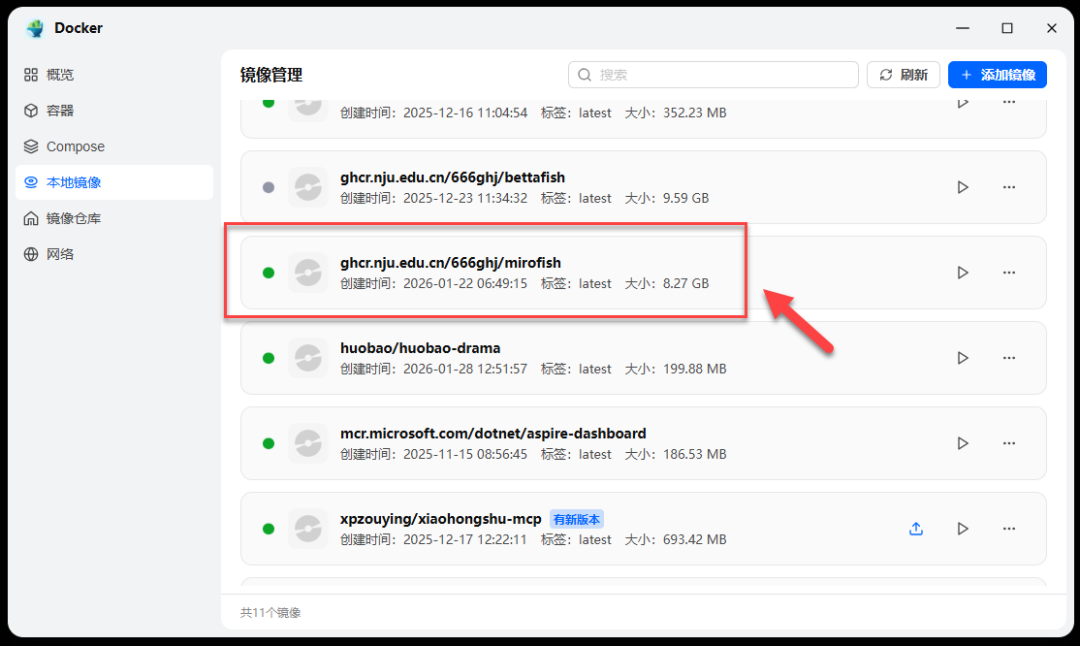Open more options for xiaohongshu-mcp
Viewport: 1080px width, 646px height.
pos(1009,529)
